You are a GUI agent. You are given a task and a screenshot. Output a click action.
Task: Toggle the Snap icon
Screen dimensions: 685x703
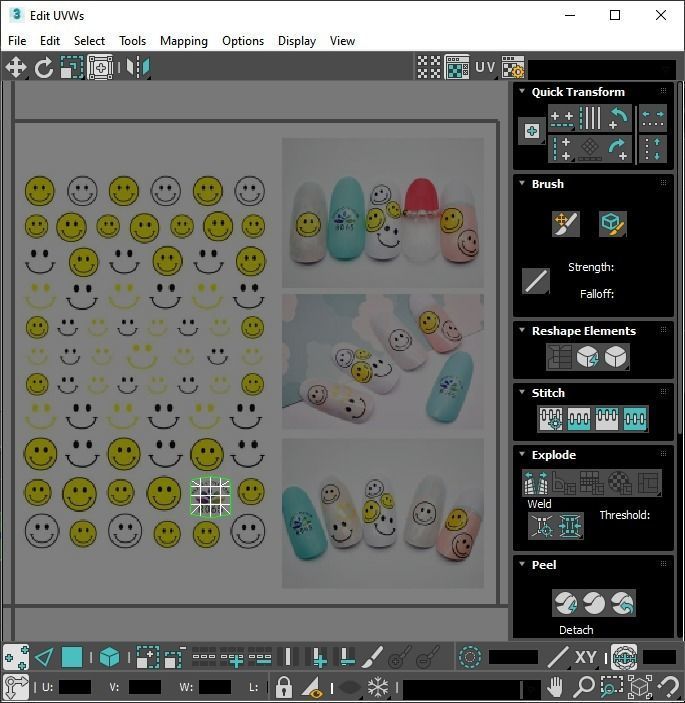668,686
